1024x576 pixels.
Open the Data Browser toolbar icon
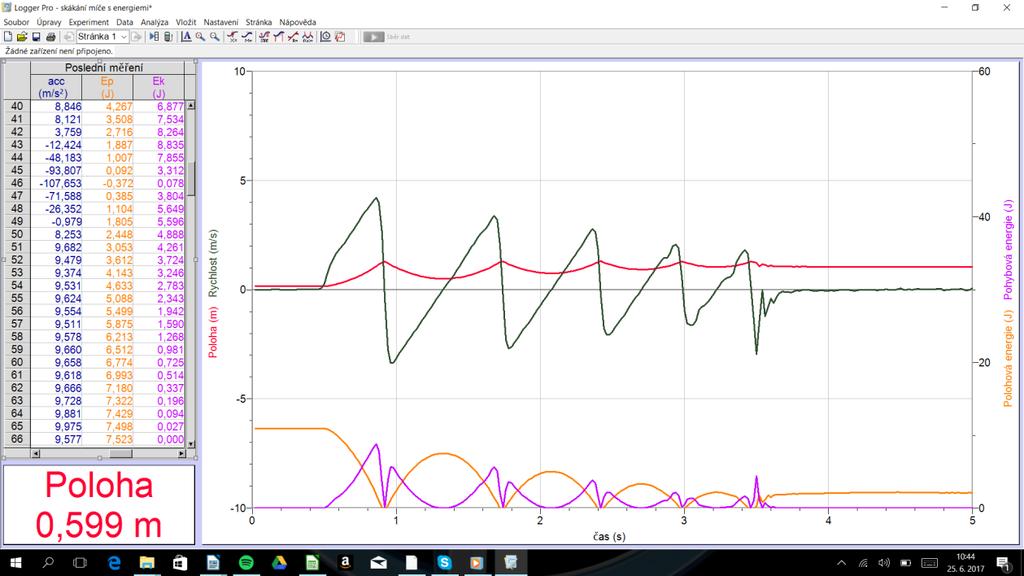[153, 37]
